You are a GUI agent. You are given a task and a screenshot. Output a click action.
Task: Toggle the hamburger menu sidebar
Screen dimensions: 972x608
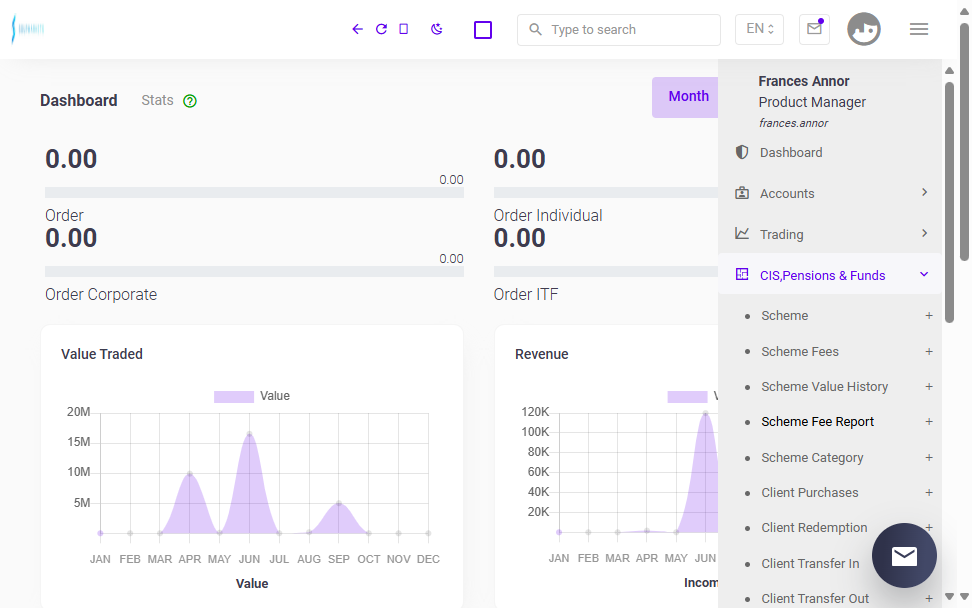(919, 29)
